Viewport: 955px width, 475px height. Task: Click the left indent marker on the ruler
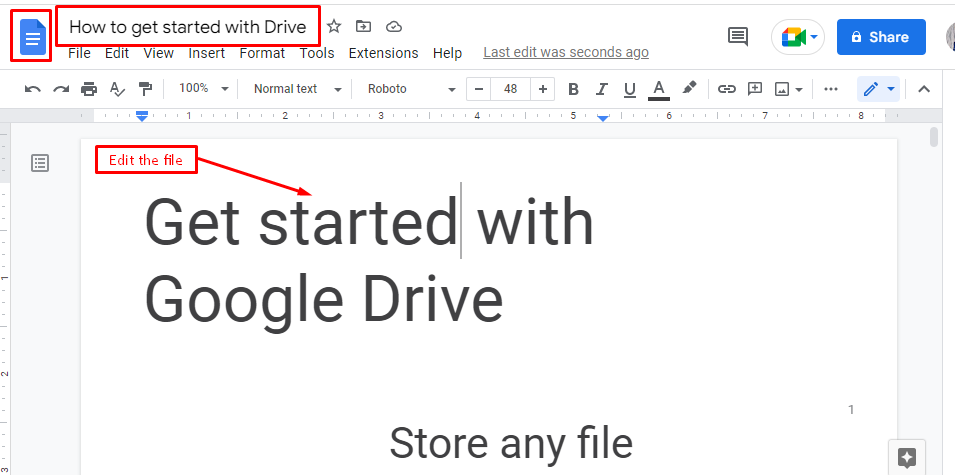pyautogui.click(x=142, y=116)
